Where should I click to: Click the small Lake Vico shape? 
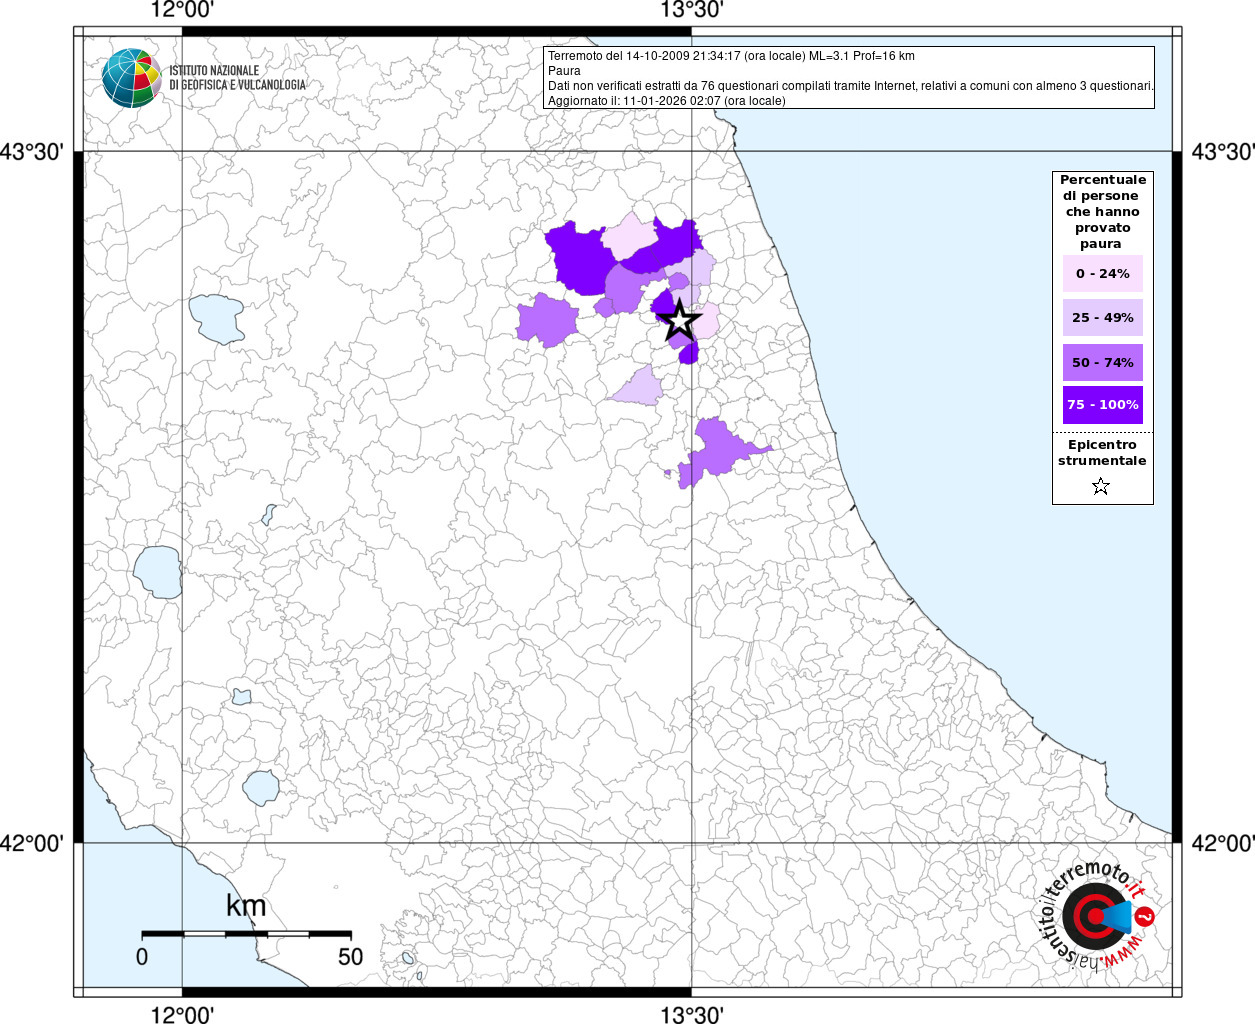point(241,696)
